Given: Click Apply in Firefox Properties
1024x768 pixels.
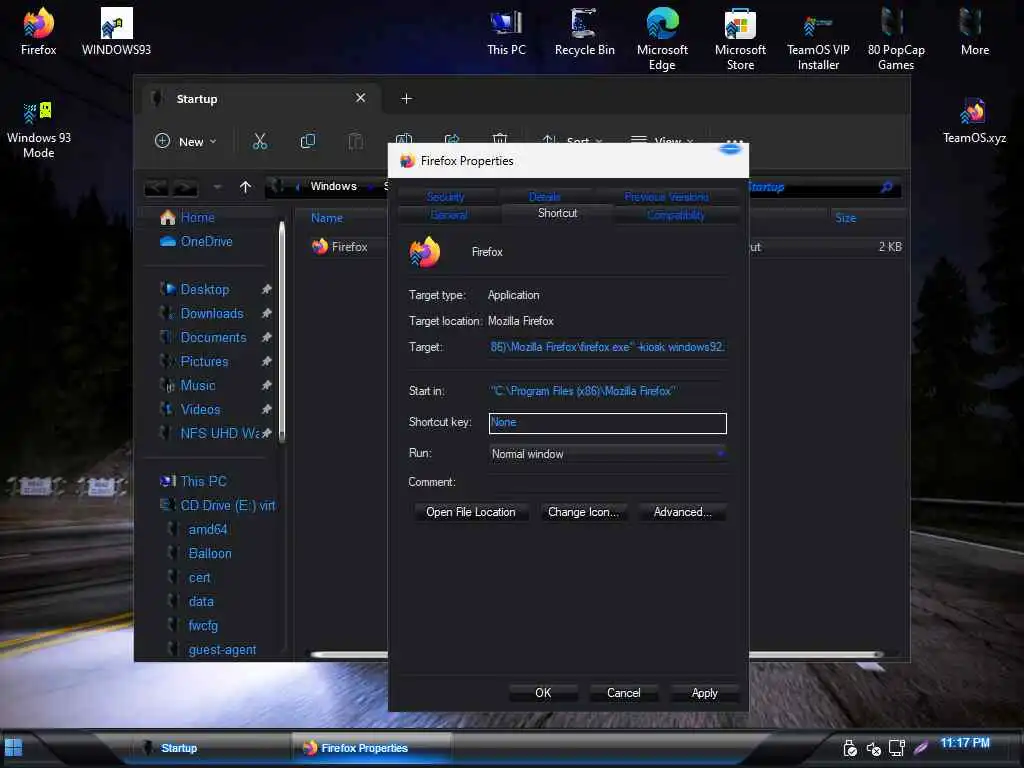Looking at the screenshot, I should pyautogui.click(x=704, y=693).
